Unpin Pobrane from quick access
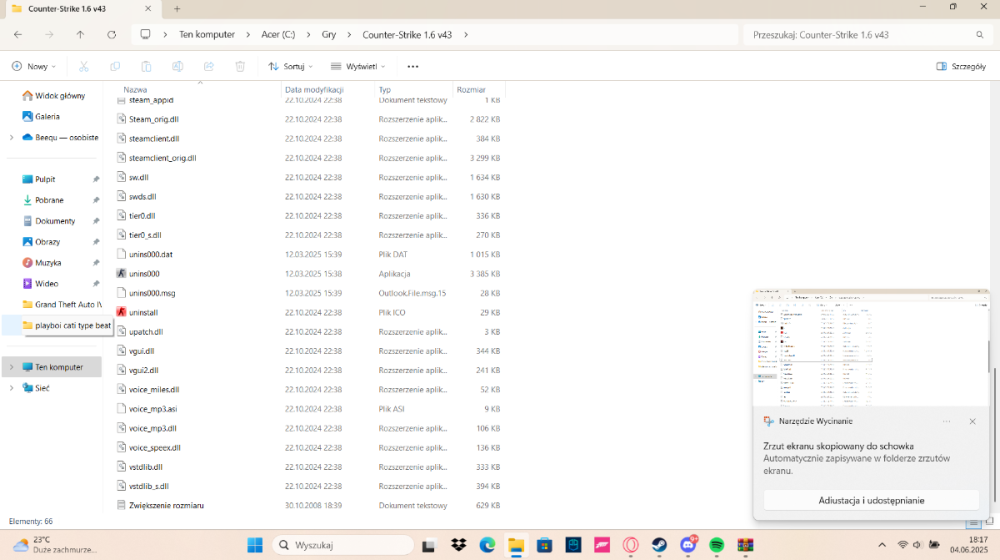 pyautogui.click(x=96, y=200)
